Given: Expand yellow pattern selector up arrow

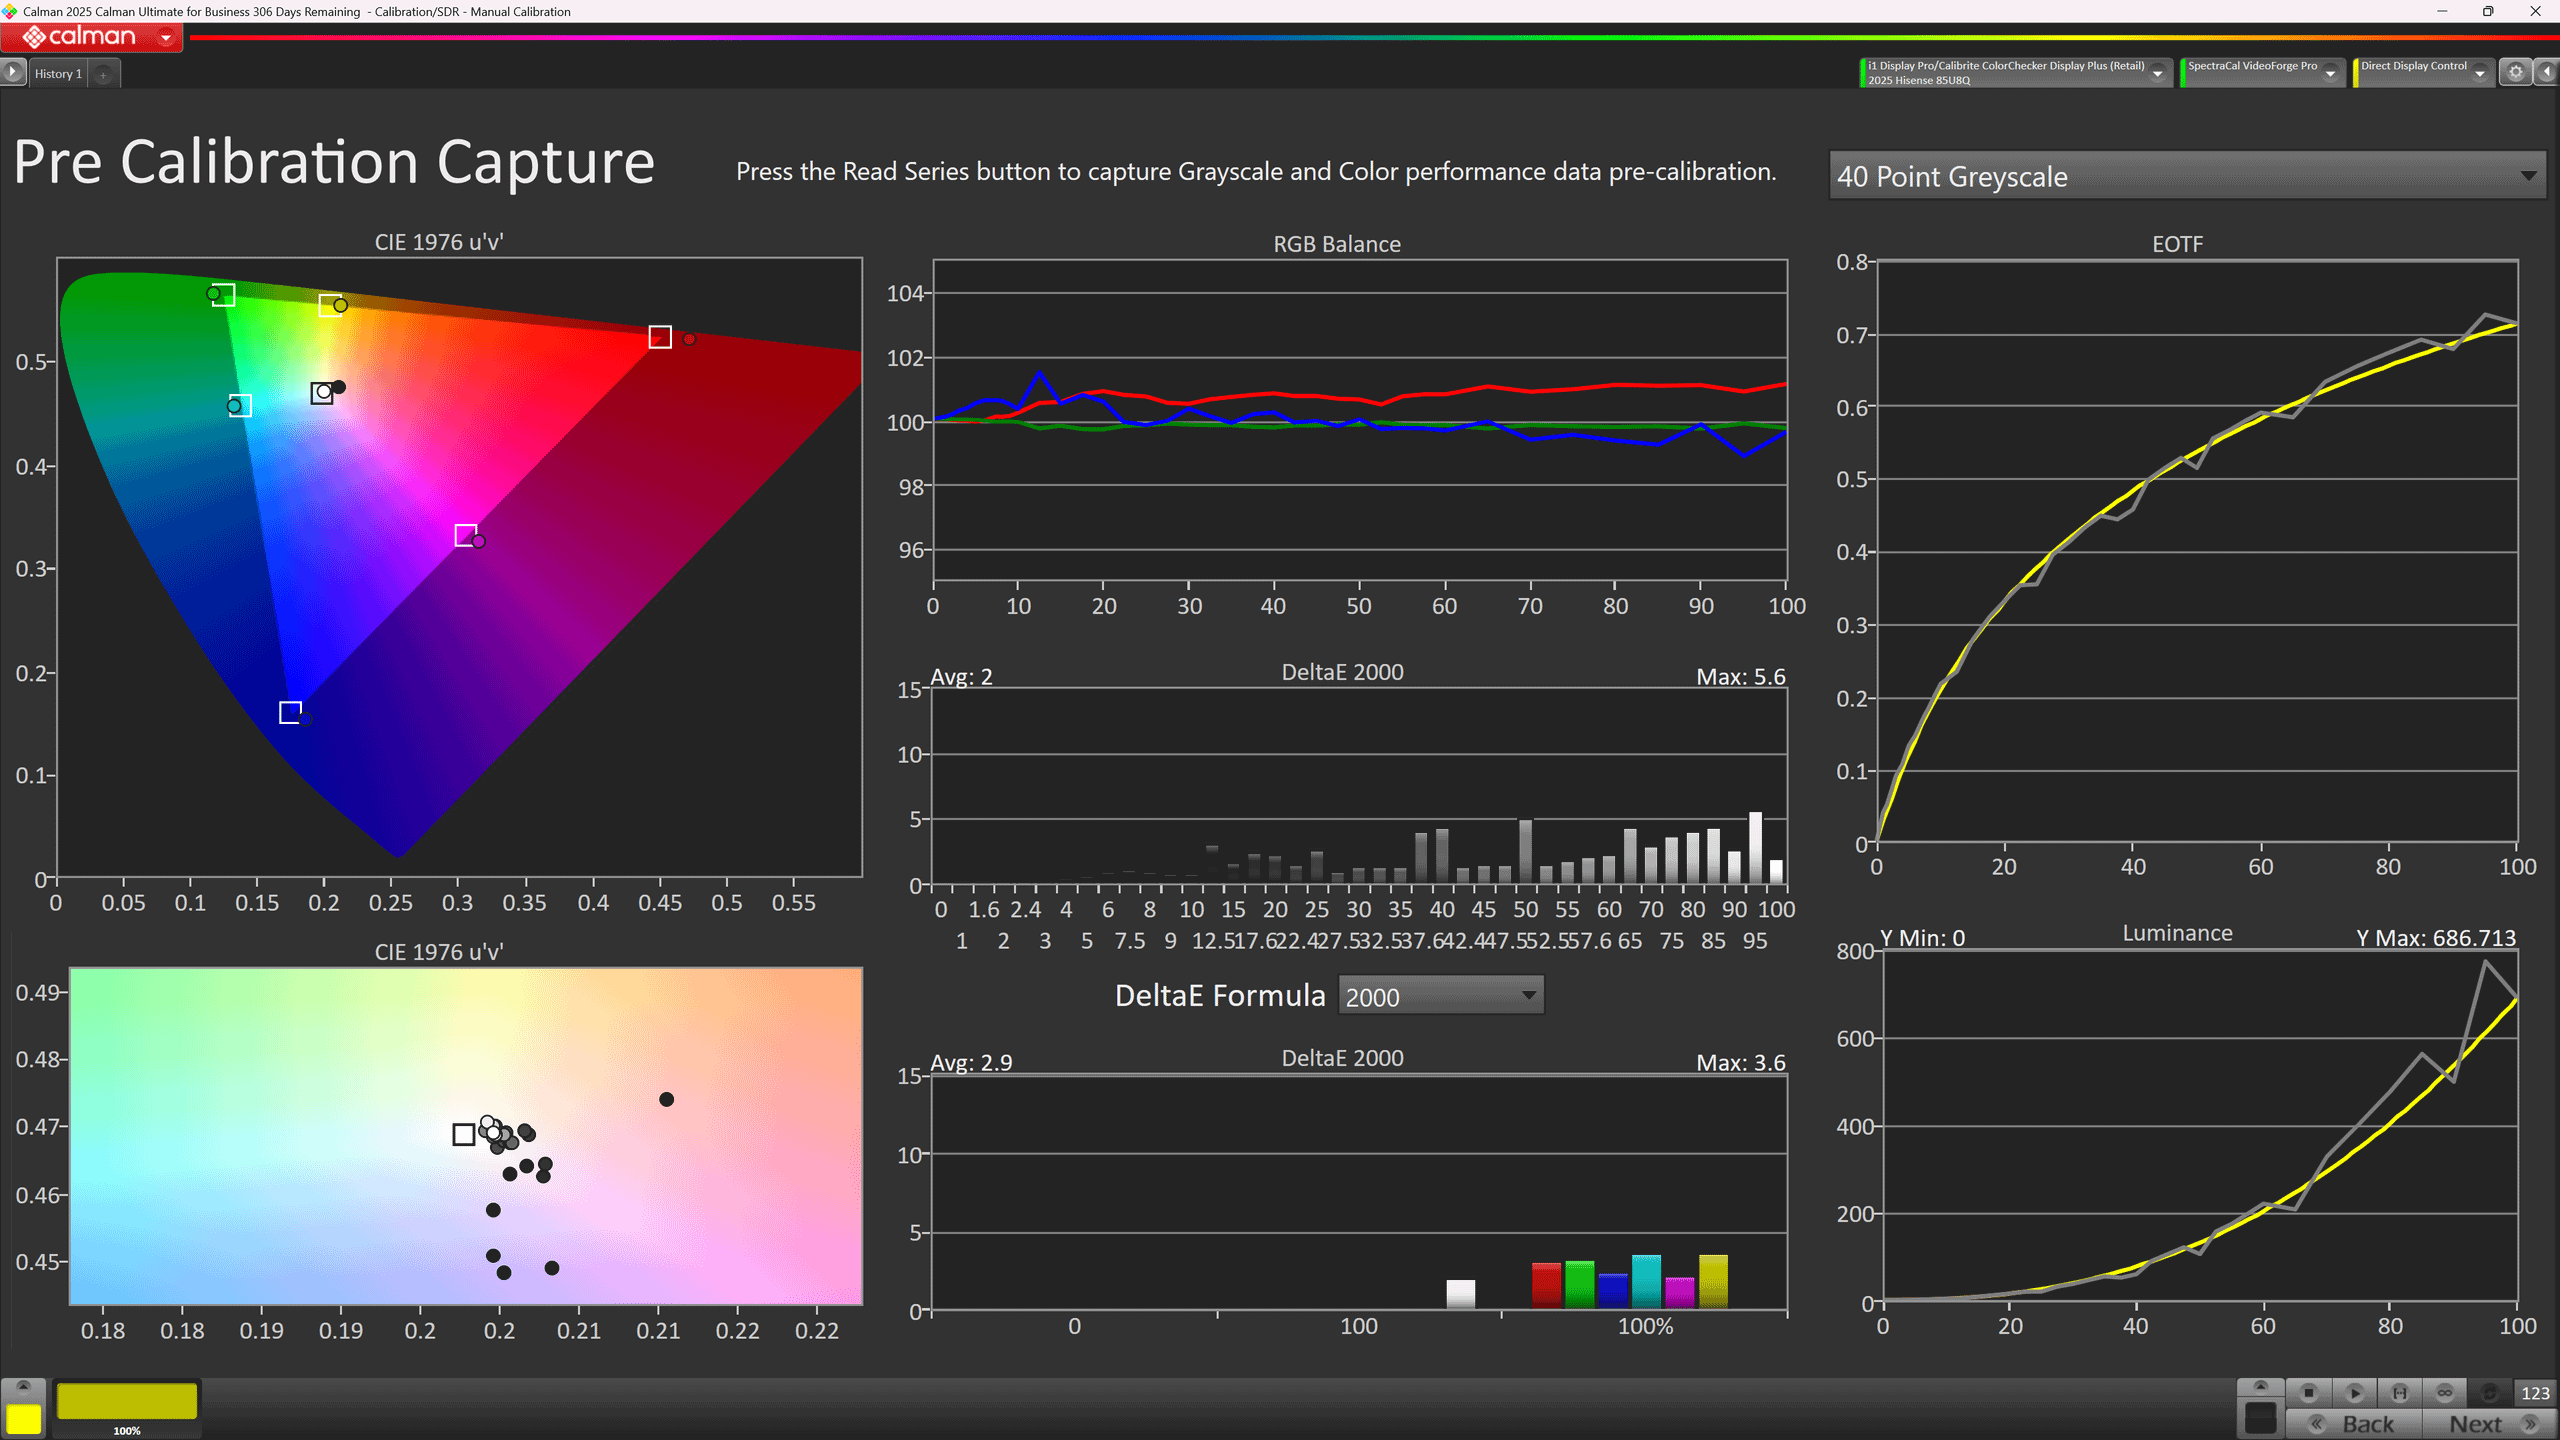Looking at the screenshot, I should [24, 1386].
